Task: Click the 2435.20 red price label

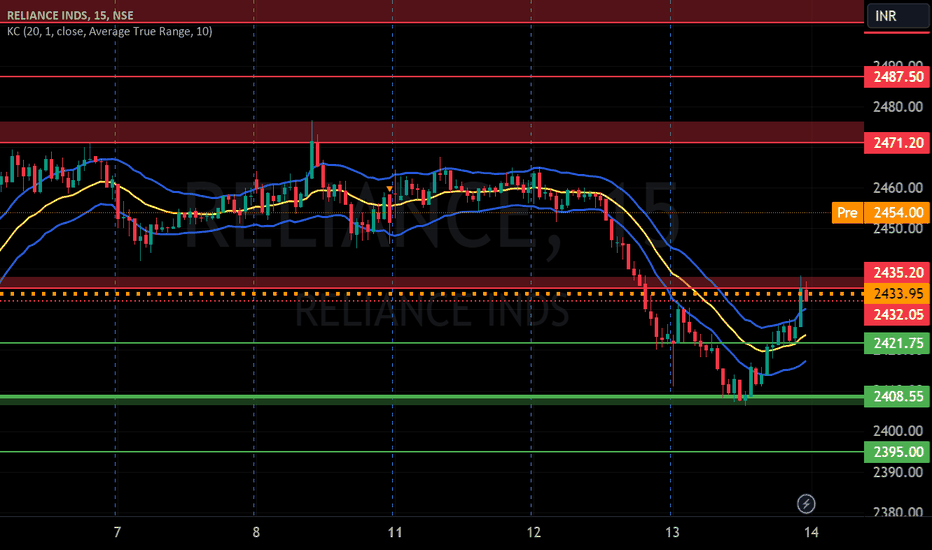Action: (x=898, y=273)
